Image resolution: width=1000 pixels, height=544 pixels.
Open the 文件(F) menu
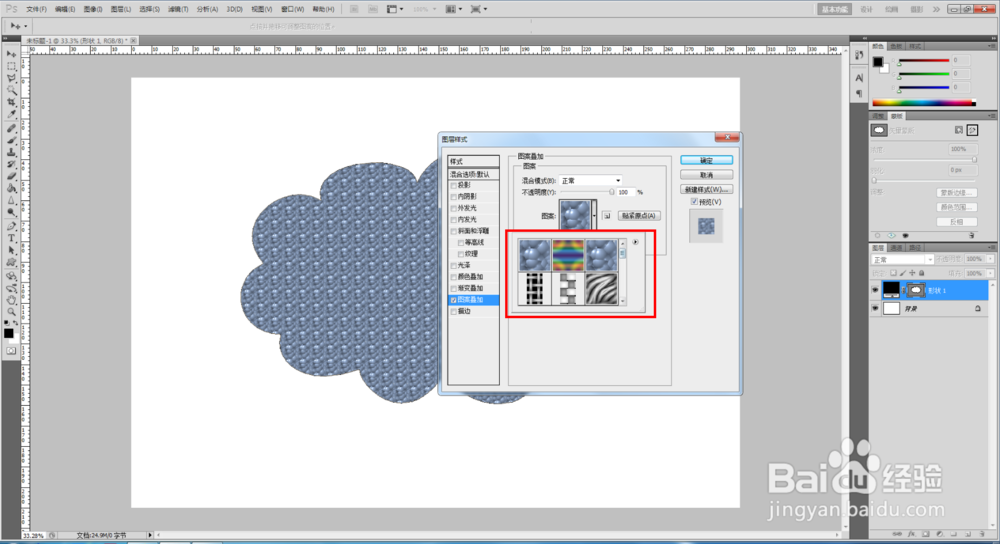36,10
